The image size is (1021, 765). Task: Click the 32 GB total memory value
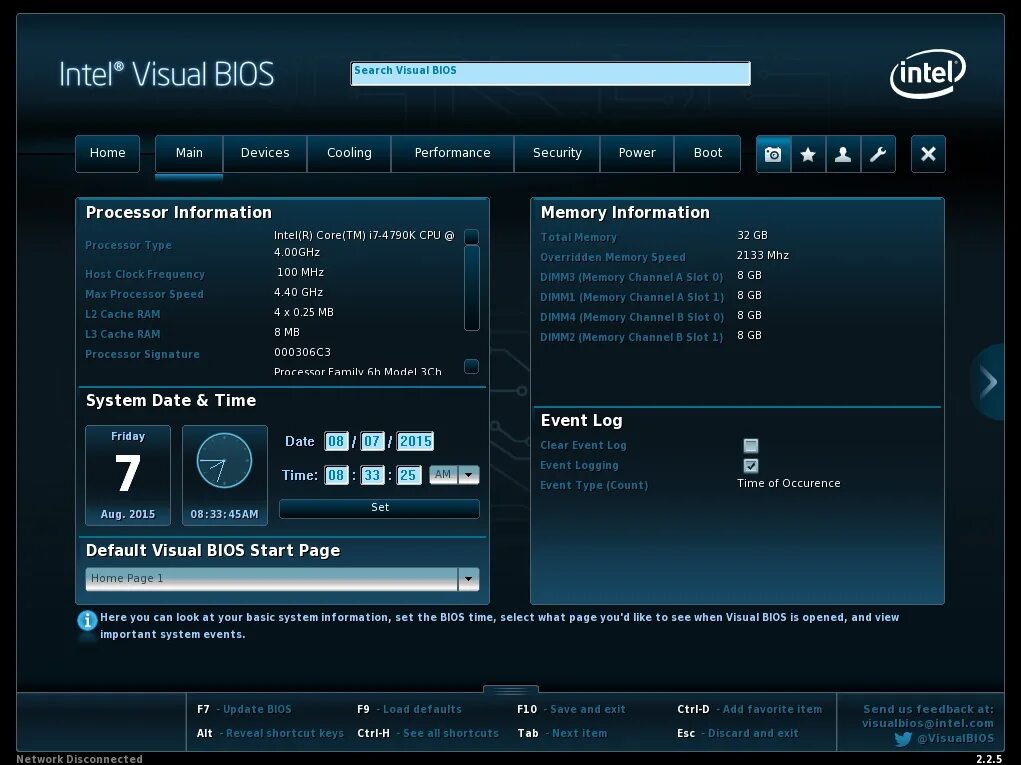752,235
